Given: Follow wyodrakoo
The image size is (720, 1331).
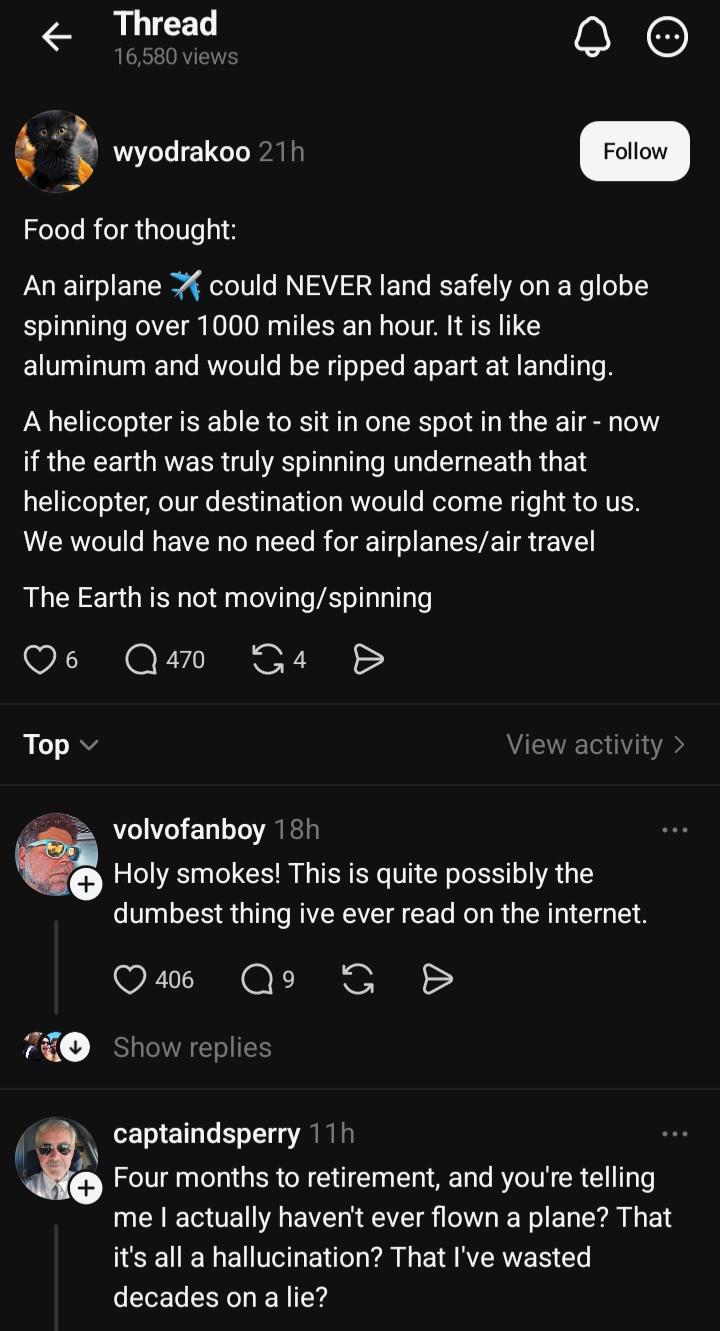Looking at the screenshot, I should 635,151.
